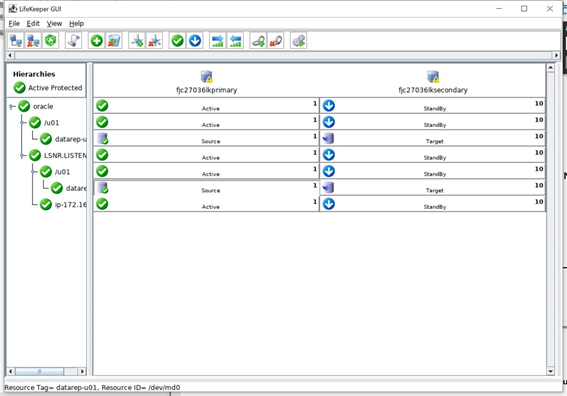Open the View menu

54,24
